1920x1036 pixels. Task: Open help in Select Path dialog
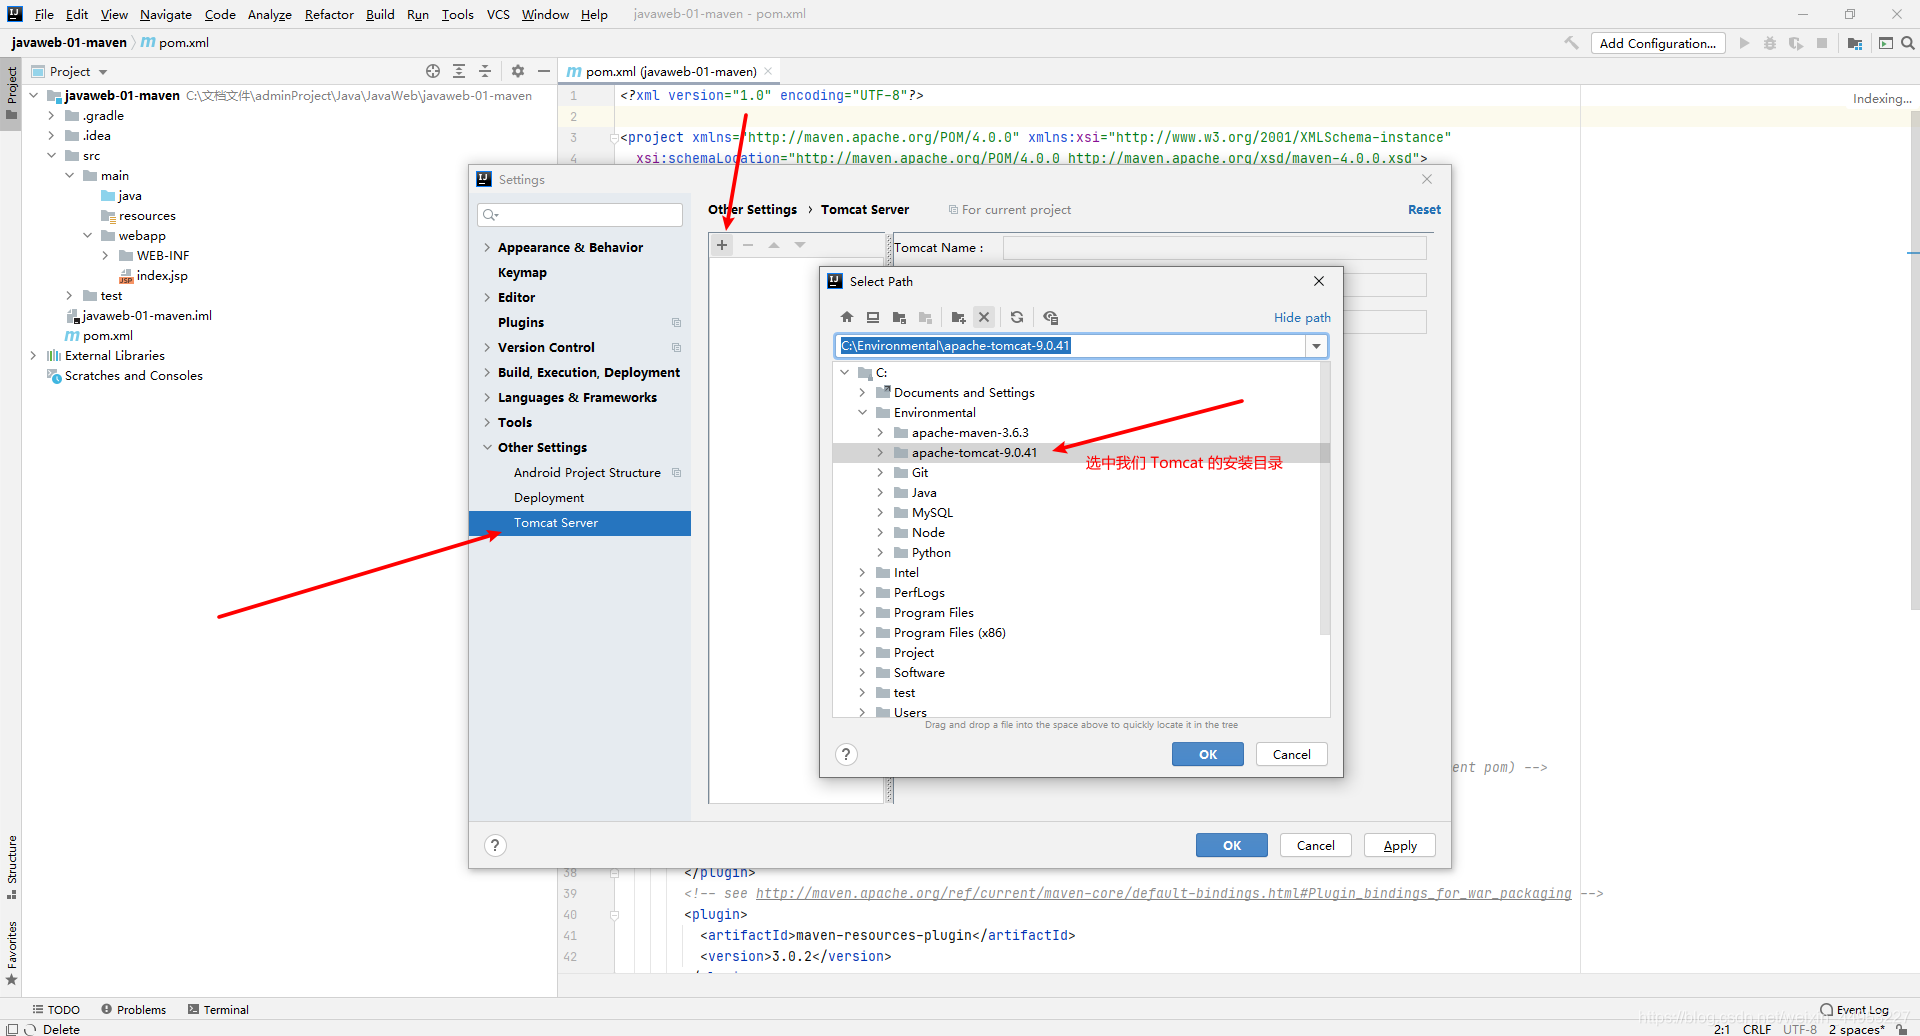tap(846, 754)
